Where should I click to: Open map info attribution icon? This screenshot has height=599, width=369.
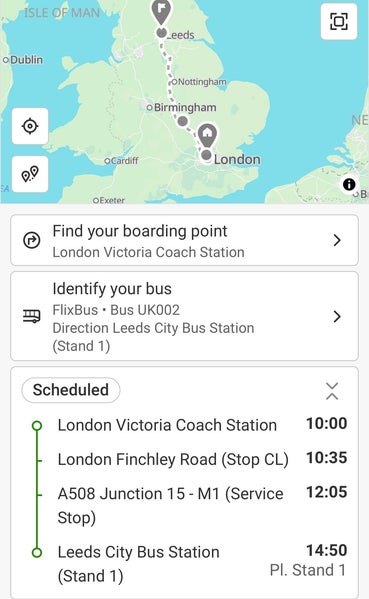coord(349,185)
